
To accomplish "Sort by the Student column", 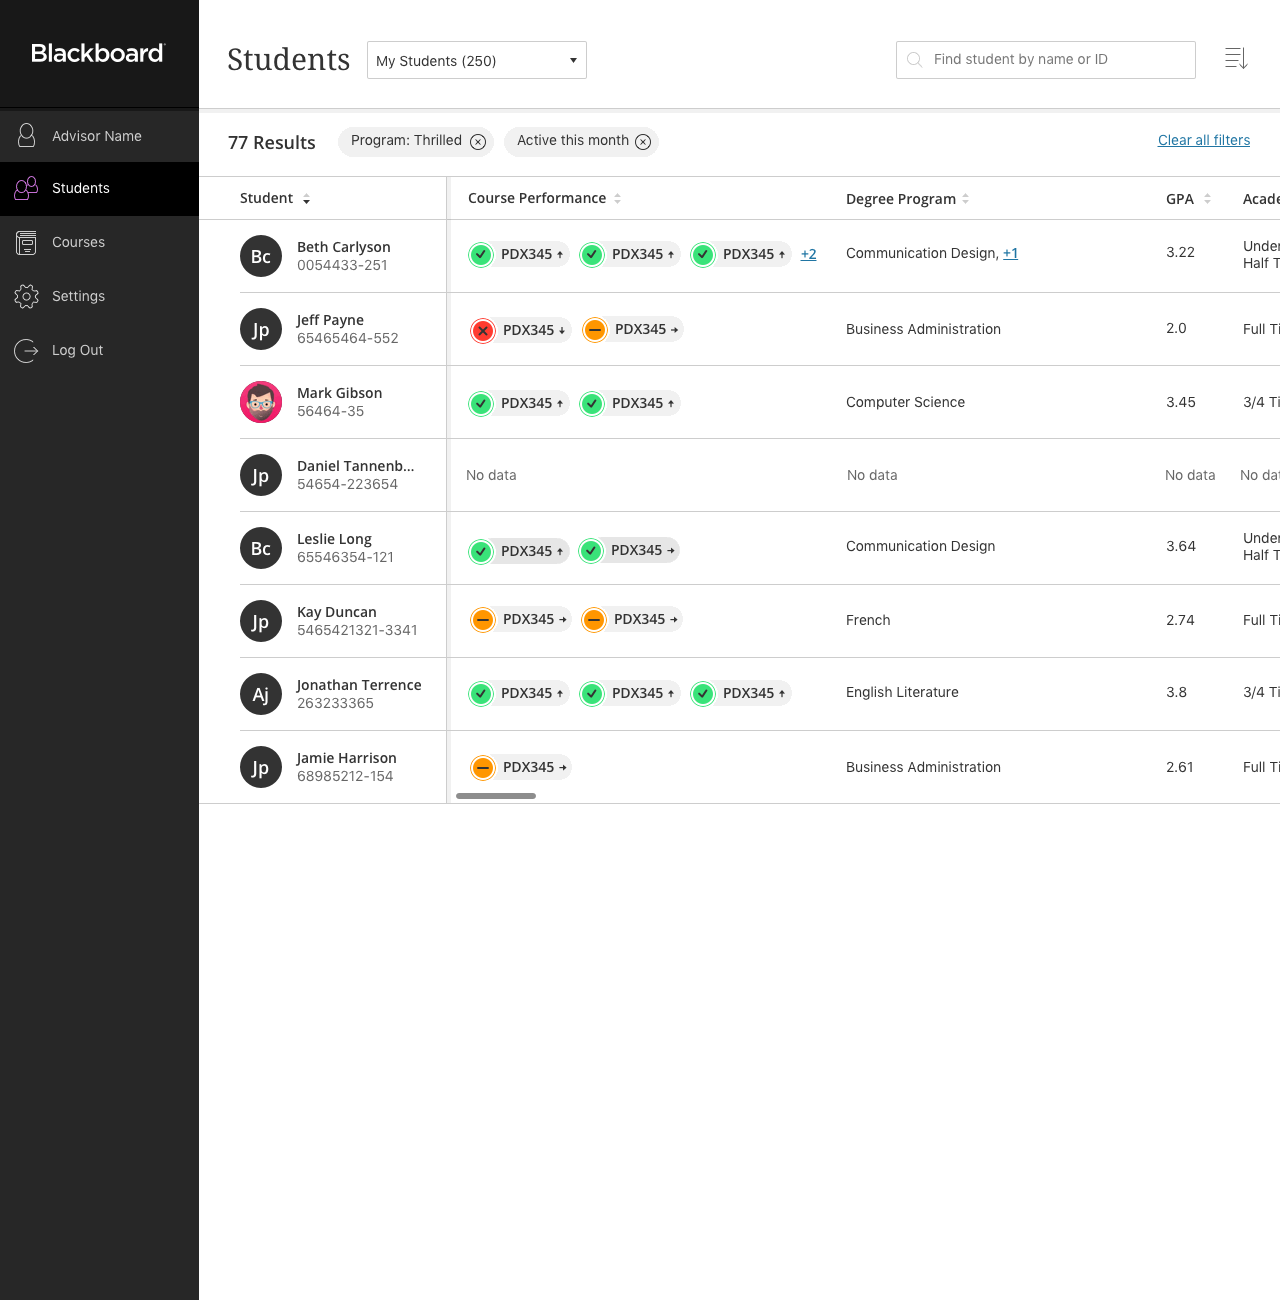I will coord(306,199).
